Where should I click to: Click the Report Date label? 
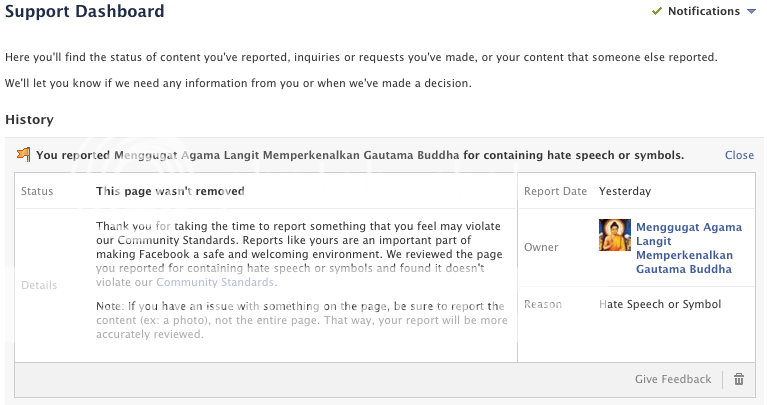pyautogui.click(x=556, y=191)
